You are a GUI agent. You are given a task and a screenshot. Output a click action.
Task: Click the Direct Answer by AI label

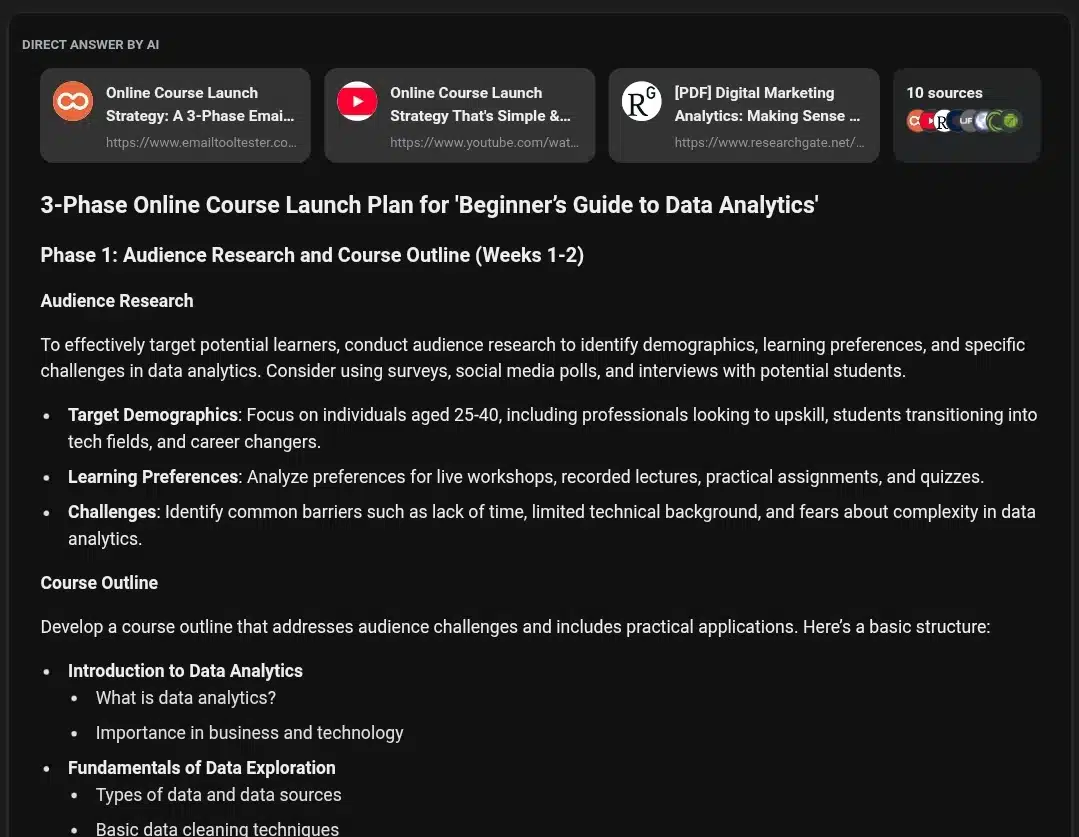tap(90, 45)
